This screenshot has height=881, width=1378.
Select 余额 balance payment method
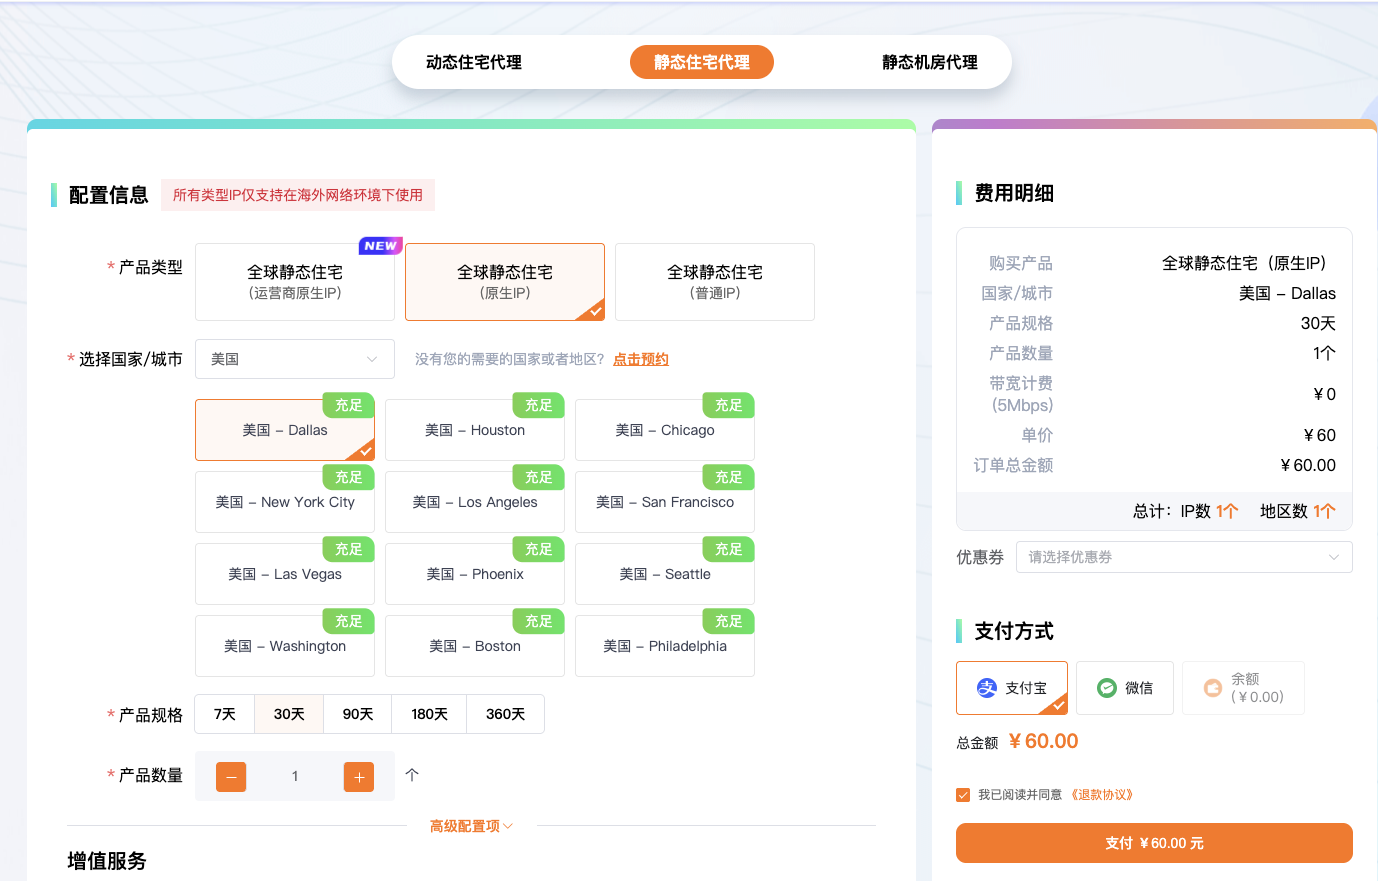1243,688
